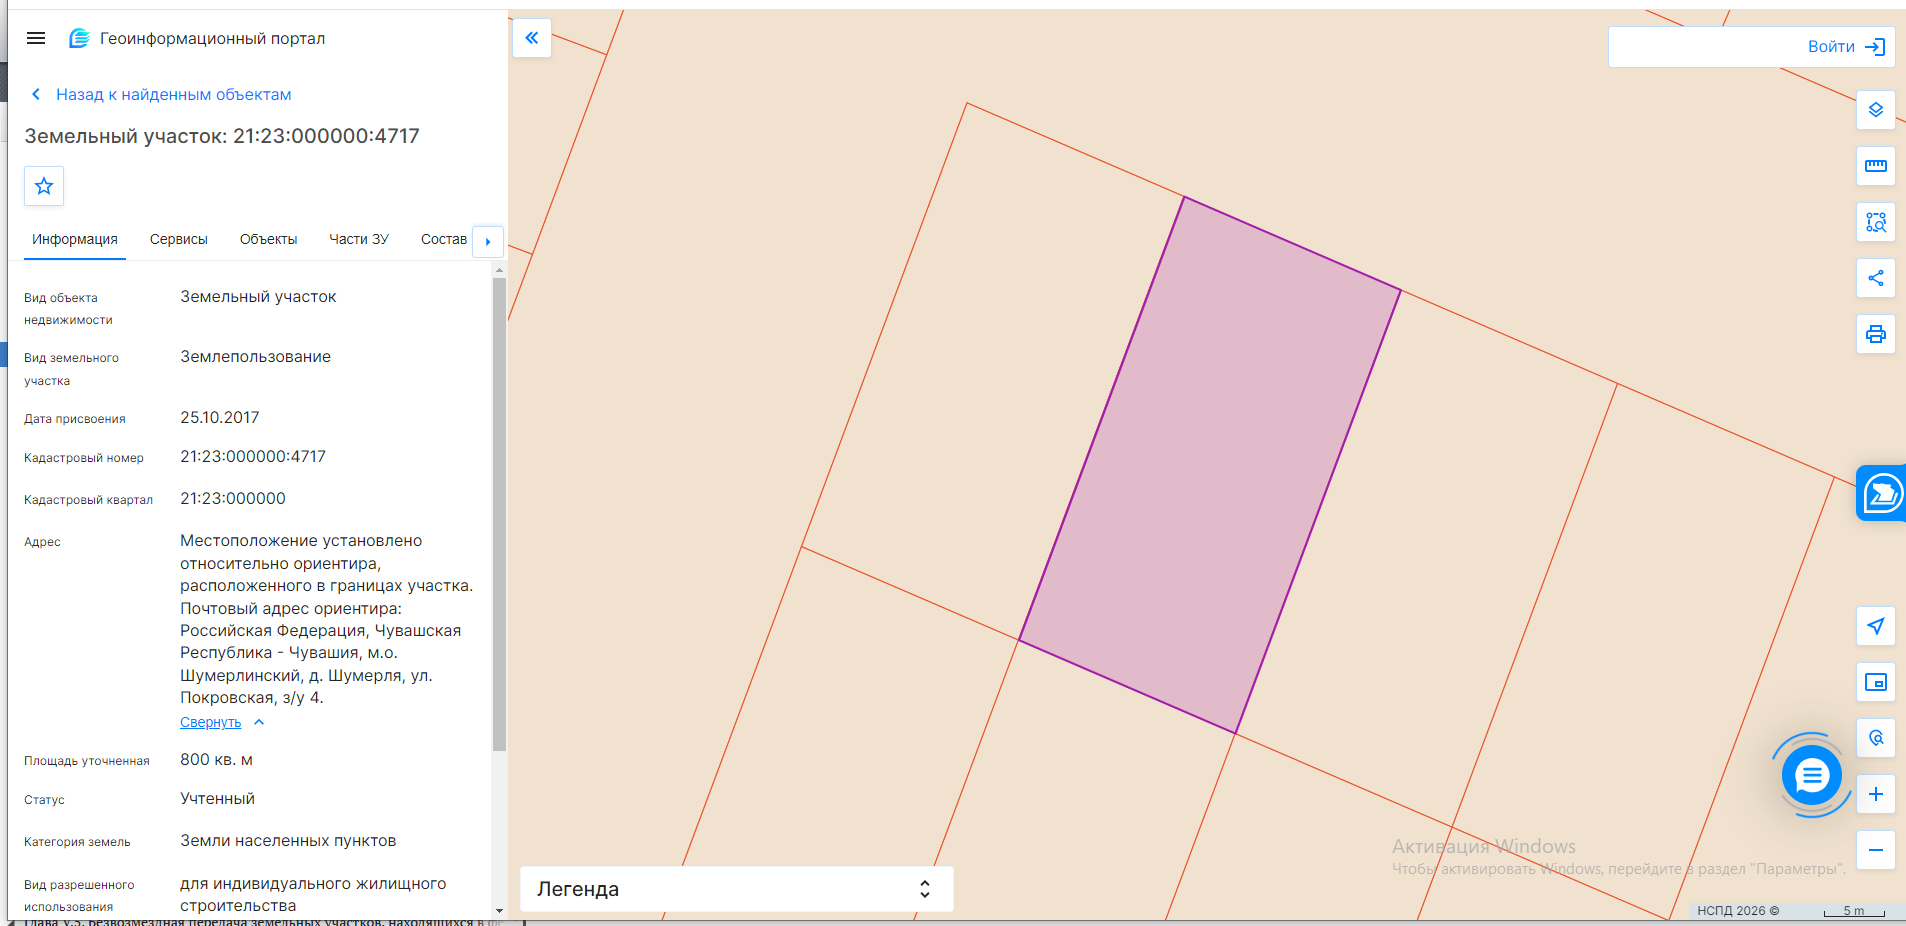Toggle the overview mini-map button
The image size is (1906, 926).
[x=1876, y=682]
